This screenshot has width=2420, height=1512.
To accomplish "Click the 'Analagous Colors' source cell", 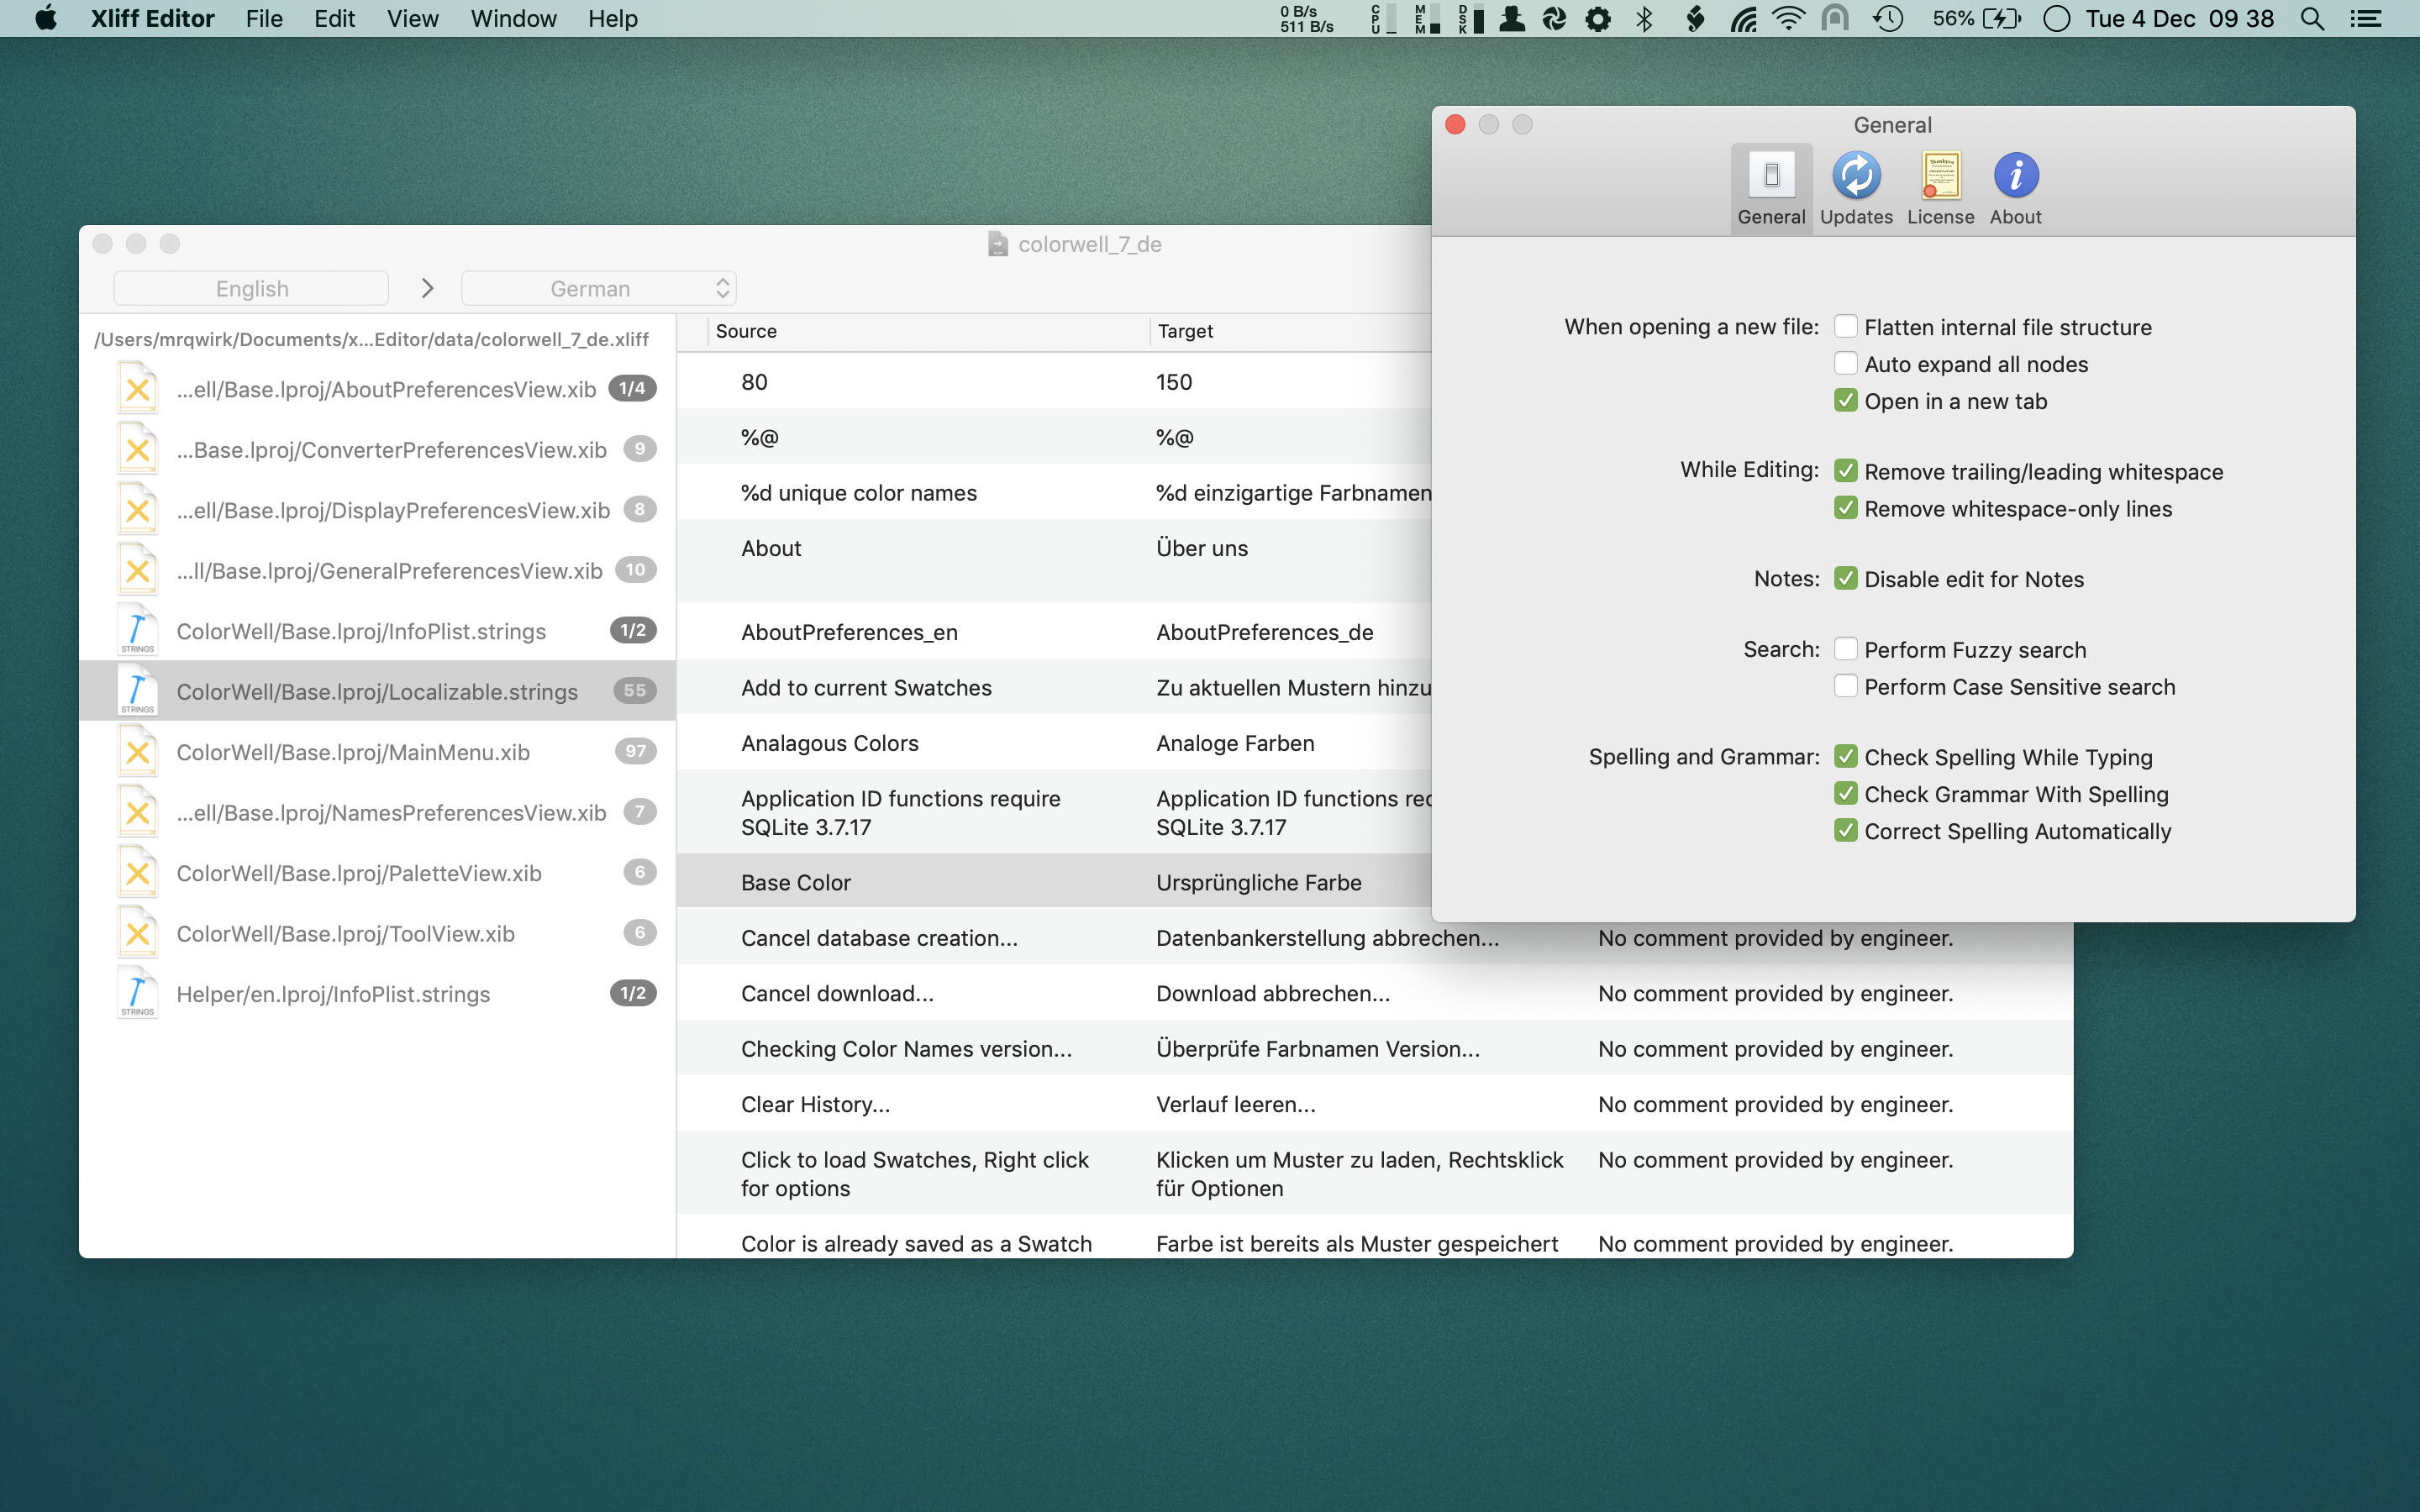I will pos(829,744).
